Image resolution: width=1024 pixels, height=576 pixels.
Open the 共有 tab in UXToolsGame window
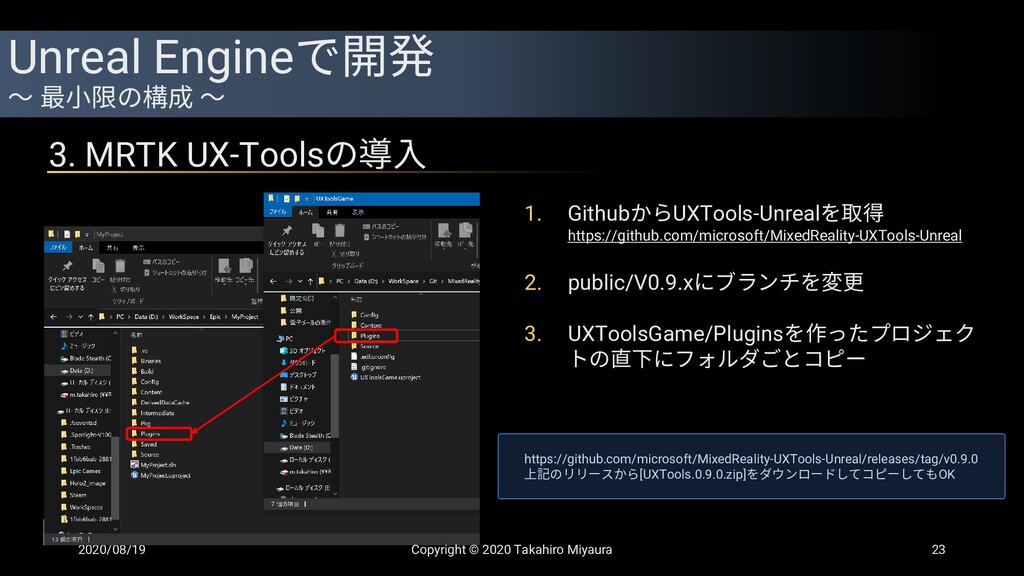[332, 212]
